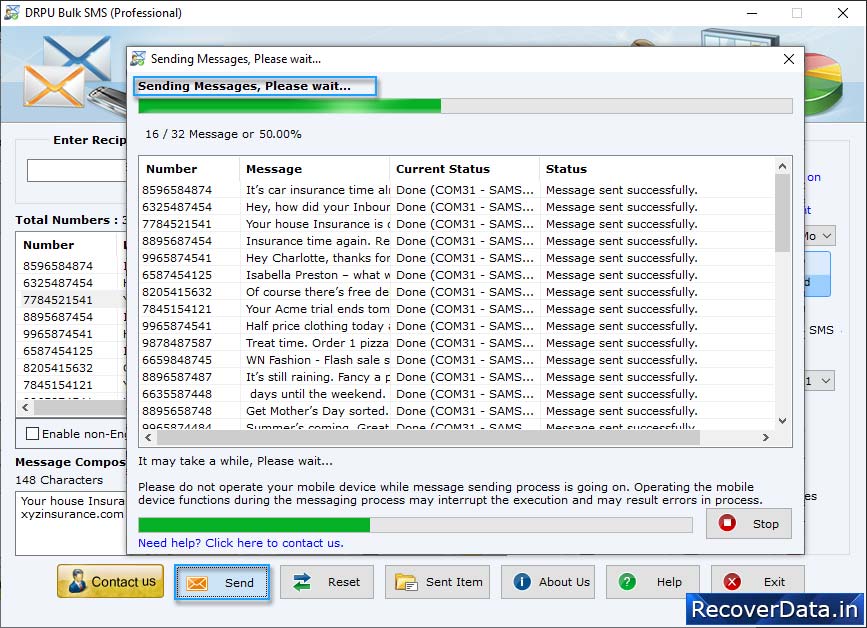Click message 'Insurance time again. Re'
867x628 pixels.
(318, 241)
